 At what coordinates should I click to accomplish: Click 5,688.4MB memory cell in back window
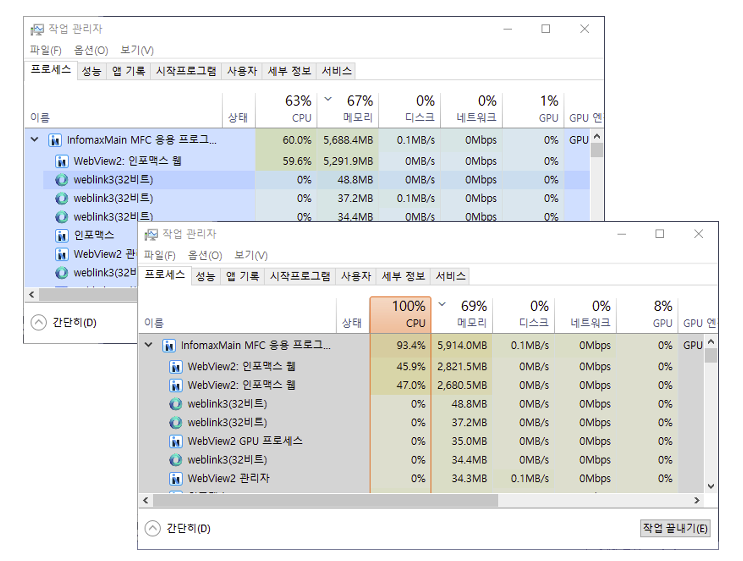tap(348, 140)
